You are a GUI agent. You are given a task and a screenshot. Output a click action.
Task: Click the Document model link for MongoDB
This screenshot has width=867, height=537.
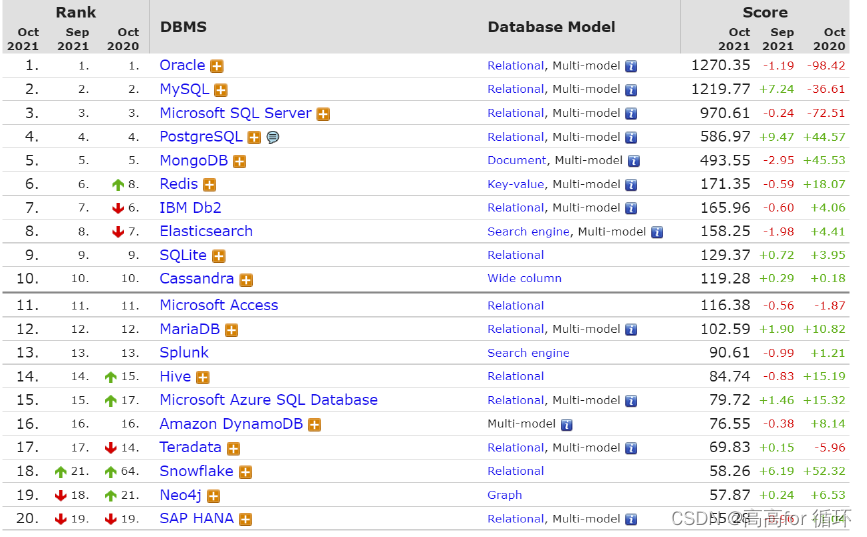516,160
